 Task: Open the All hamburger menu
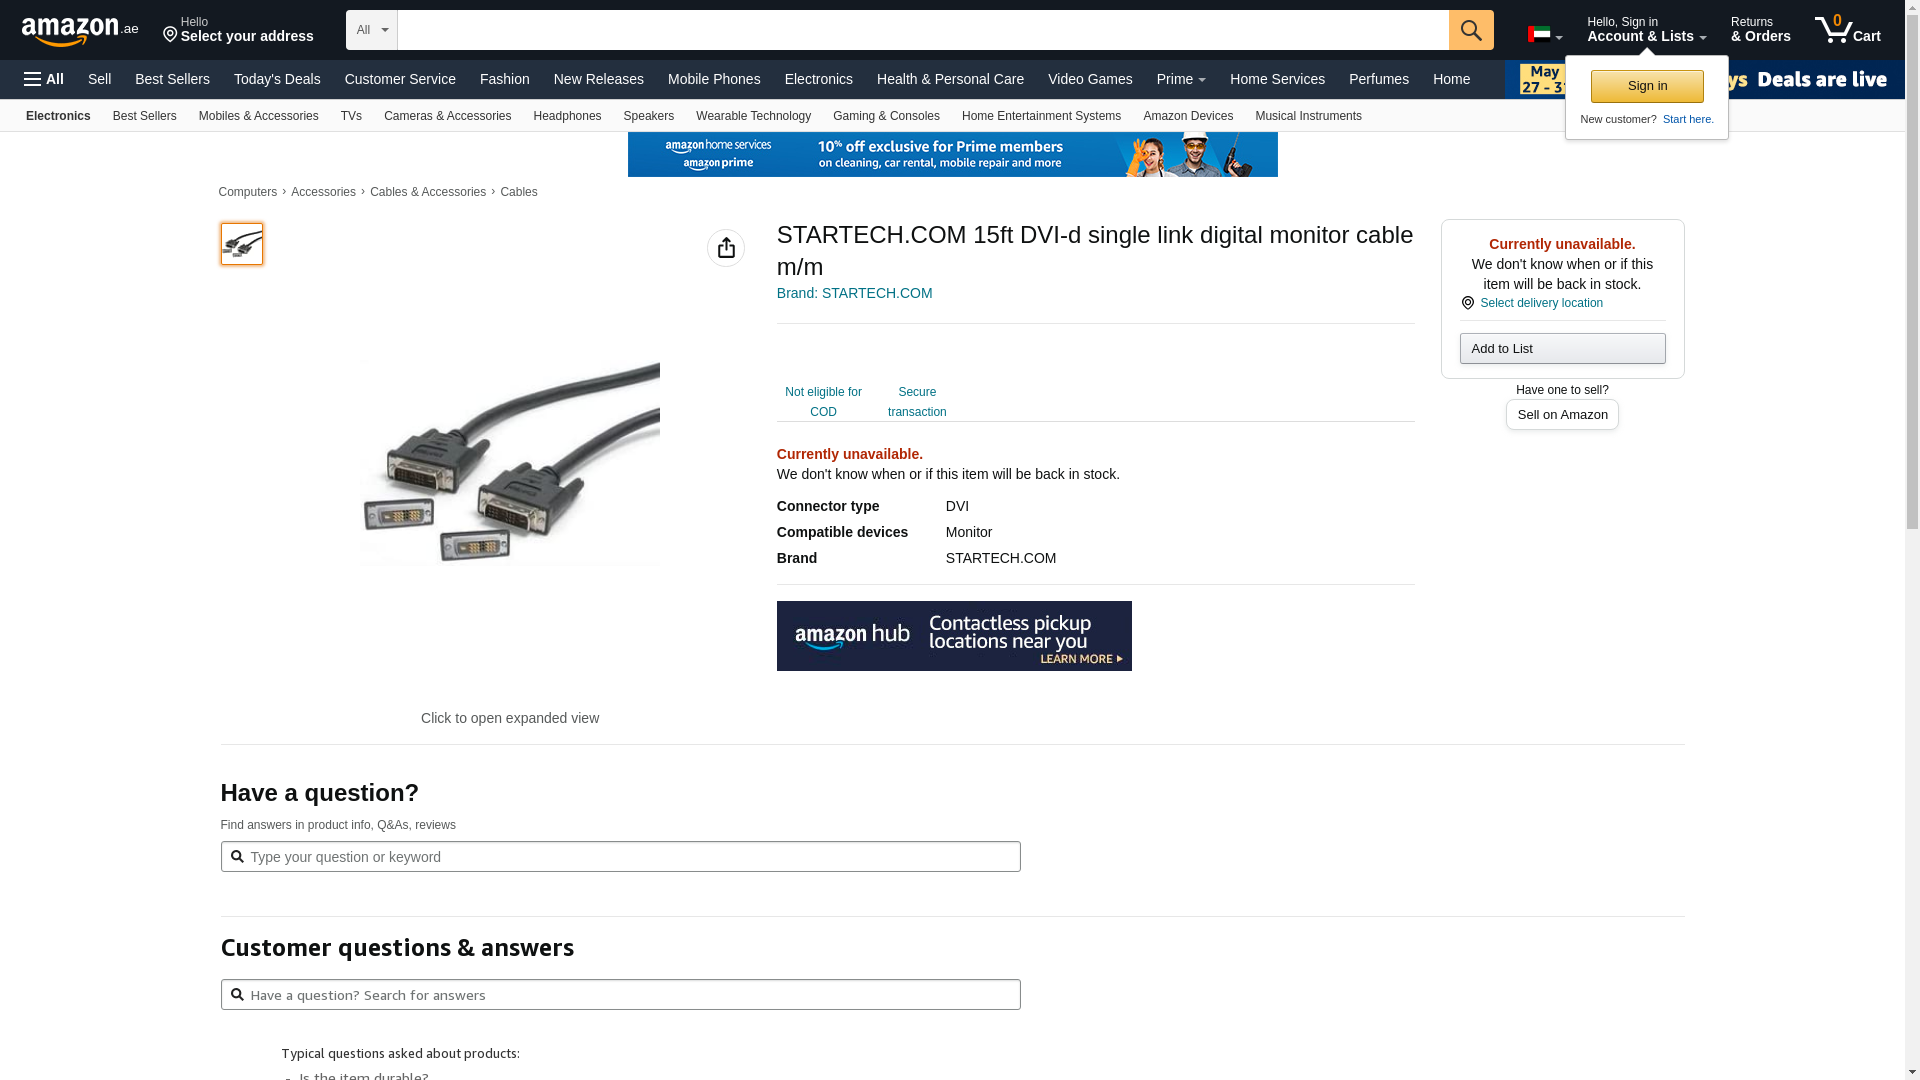tap(44, 79)
